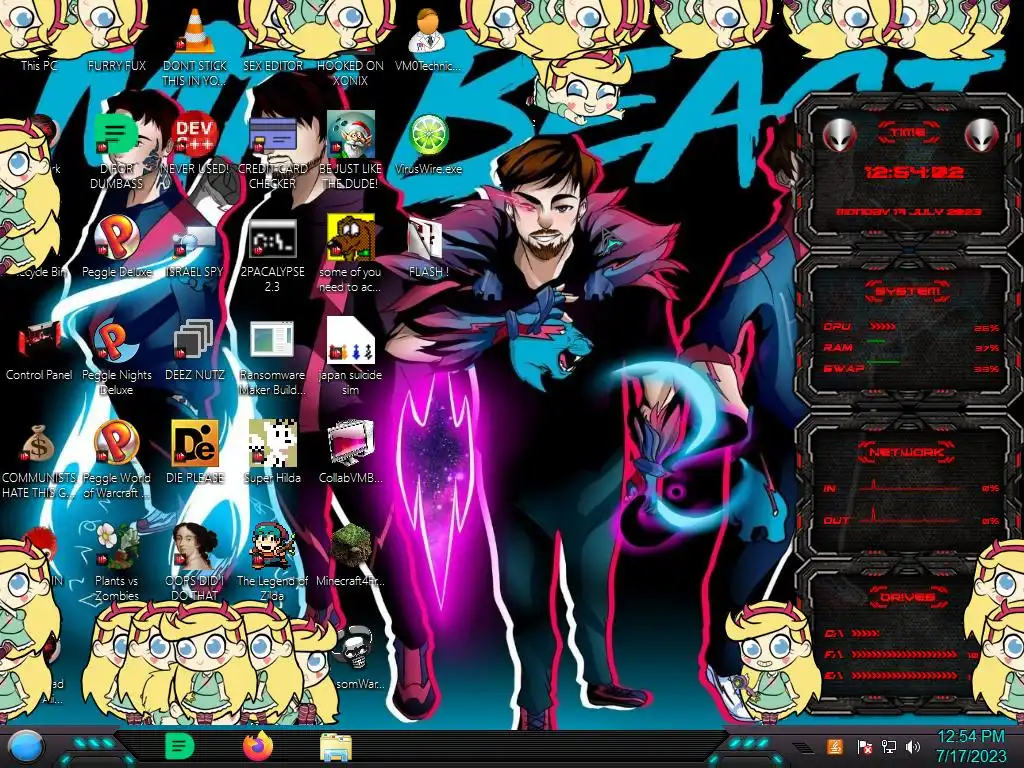This screenshot has height=768, width=1024.
Task: Open the DIE PLEASE De icon
Action: [x=195, y=452]
